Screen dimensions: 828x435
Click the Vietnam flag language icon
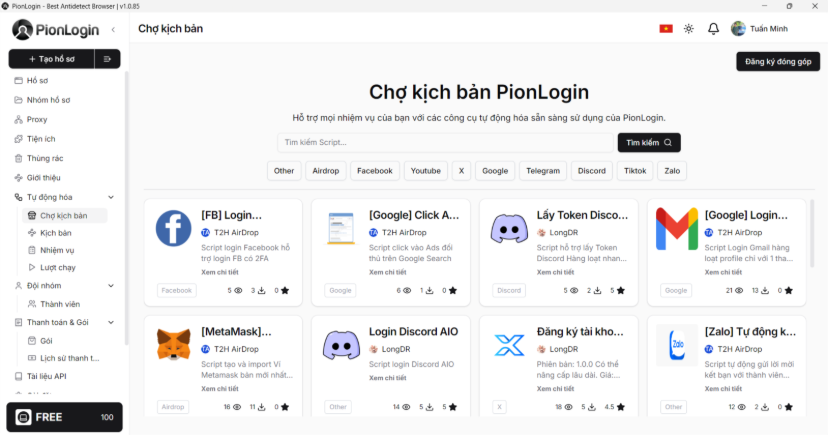point(666,29)
